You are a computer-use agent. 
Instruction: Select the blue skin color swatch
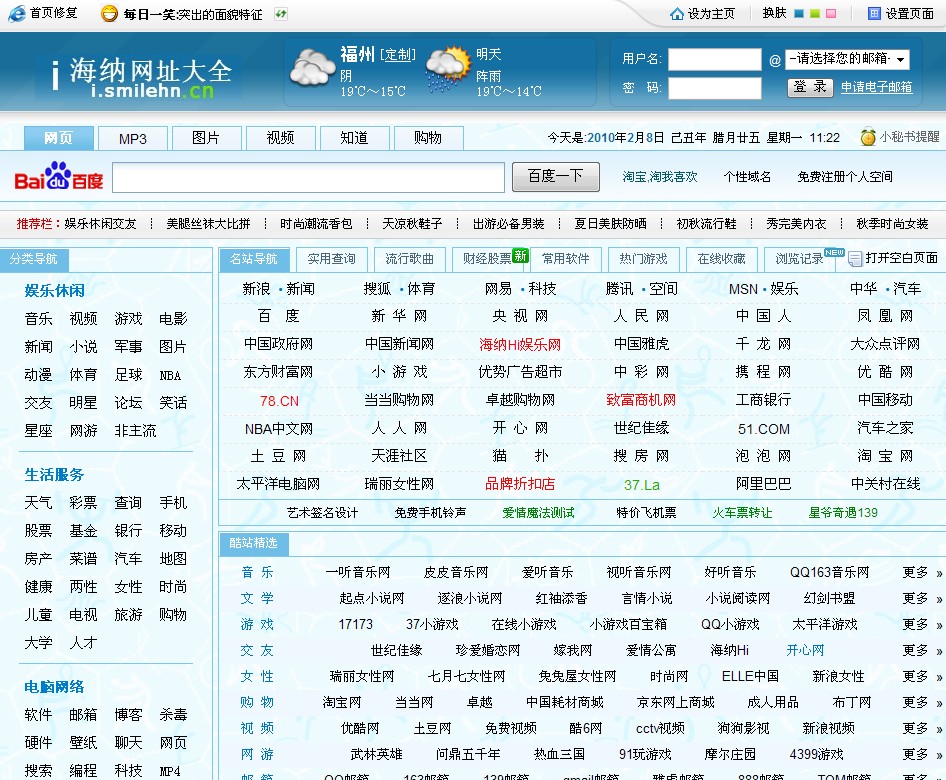pyautogui.click(x=799, y=13)
